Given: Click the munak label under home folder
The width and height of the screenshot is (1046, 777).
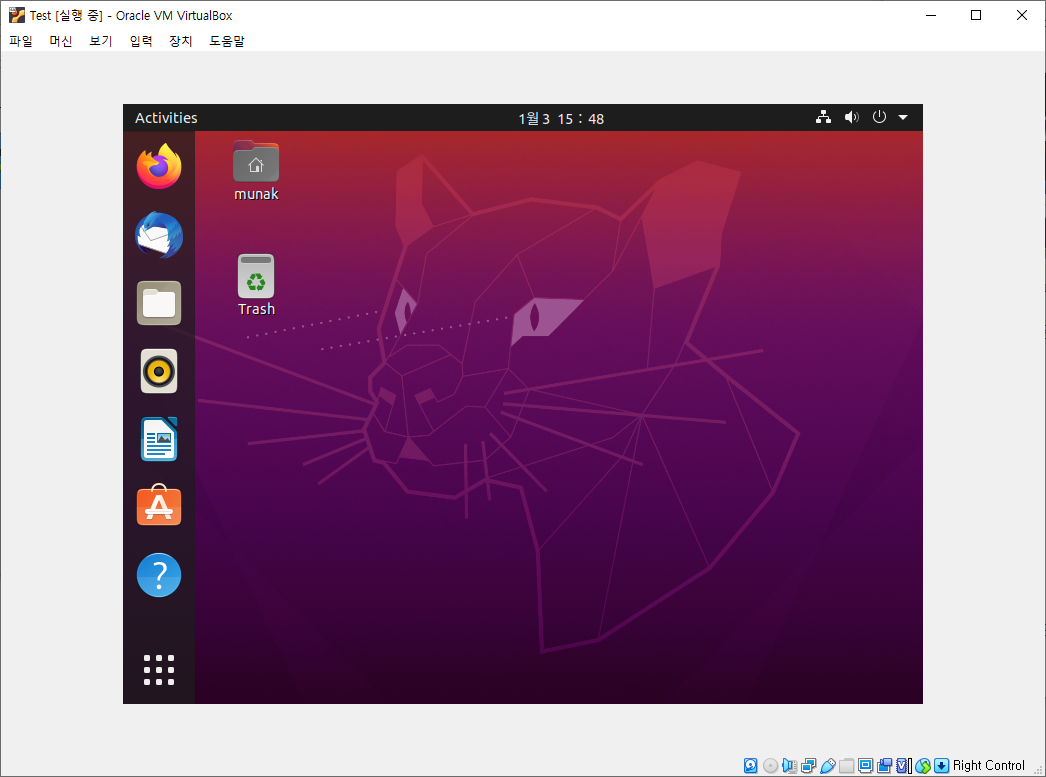Looking at the screenshot, I should pyautogui.click(x=256, y=194).
